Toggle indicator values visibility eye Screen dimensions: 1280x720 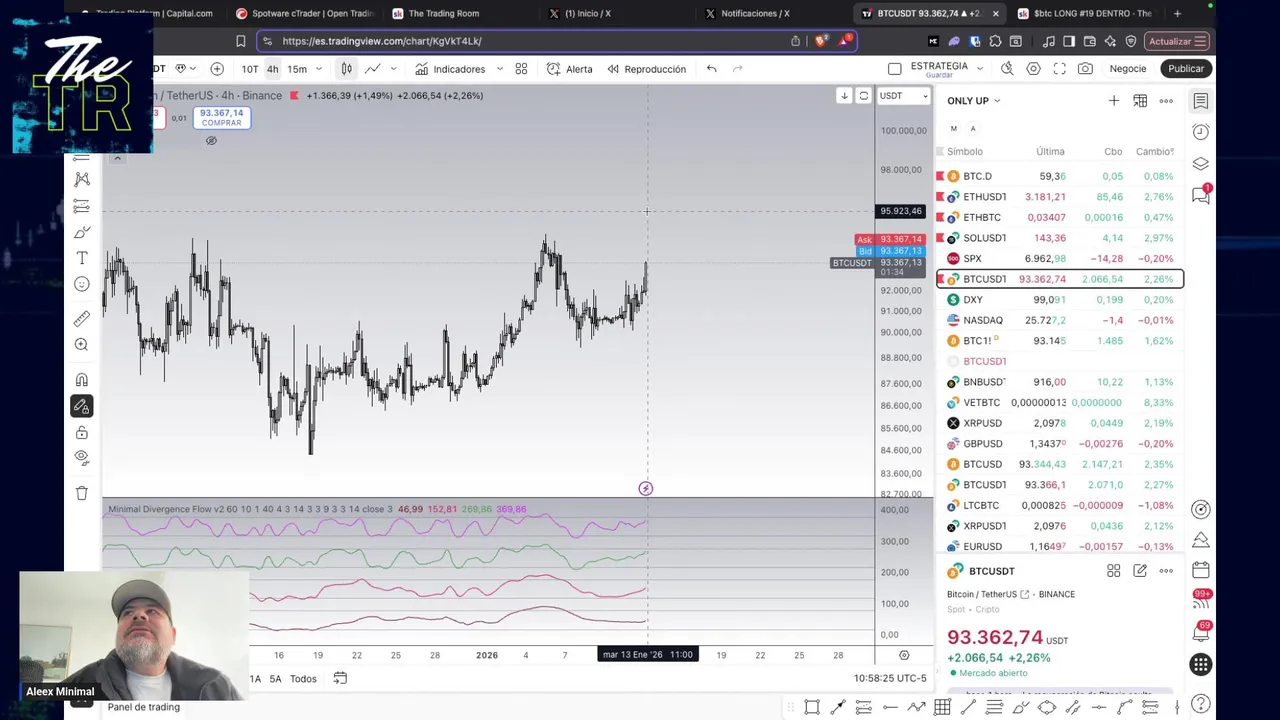click(211, 141)
